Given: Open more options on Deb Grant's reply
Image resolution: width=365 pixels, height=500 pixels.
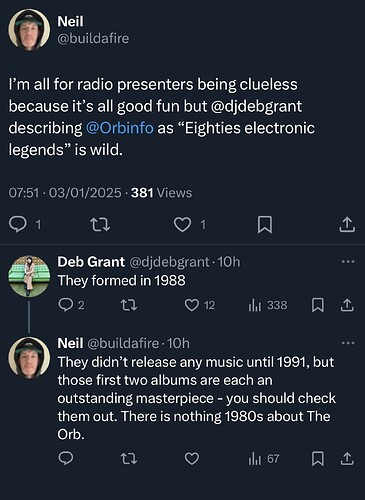Looking at the screenshot, I should tap(348, 262).
